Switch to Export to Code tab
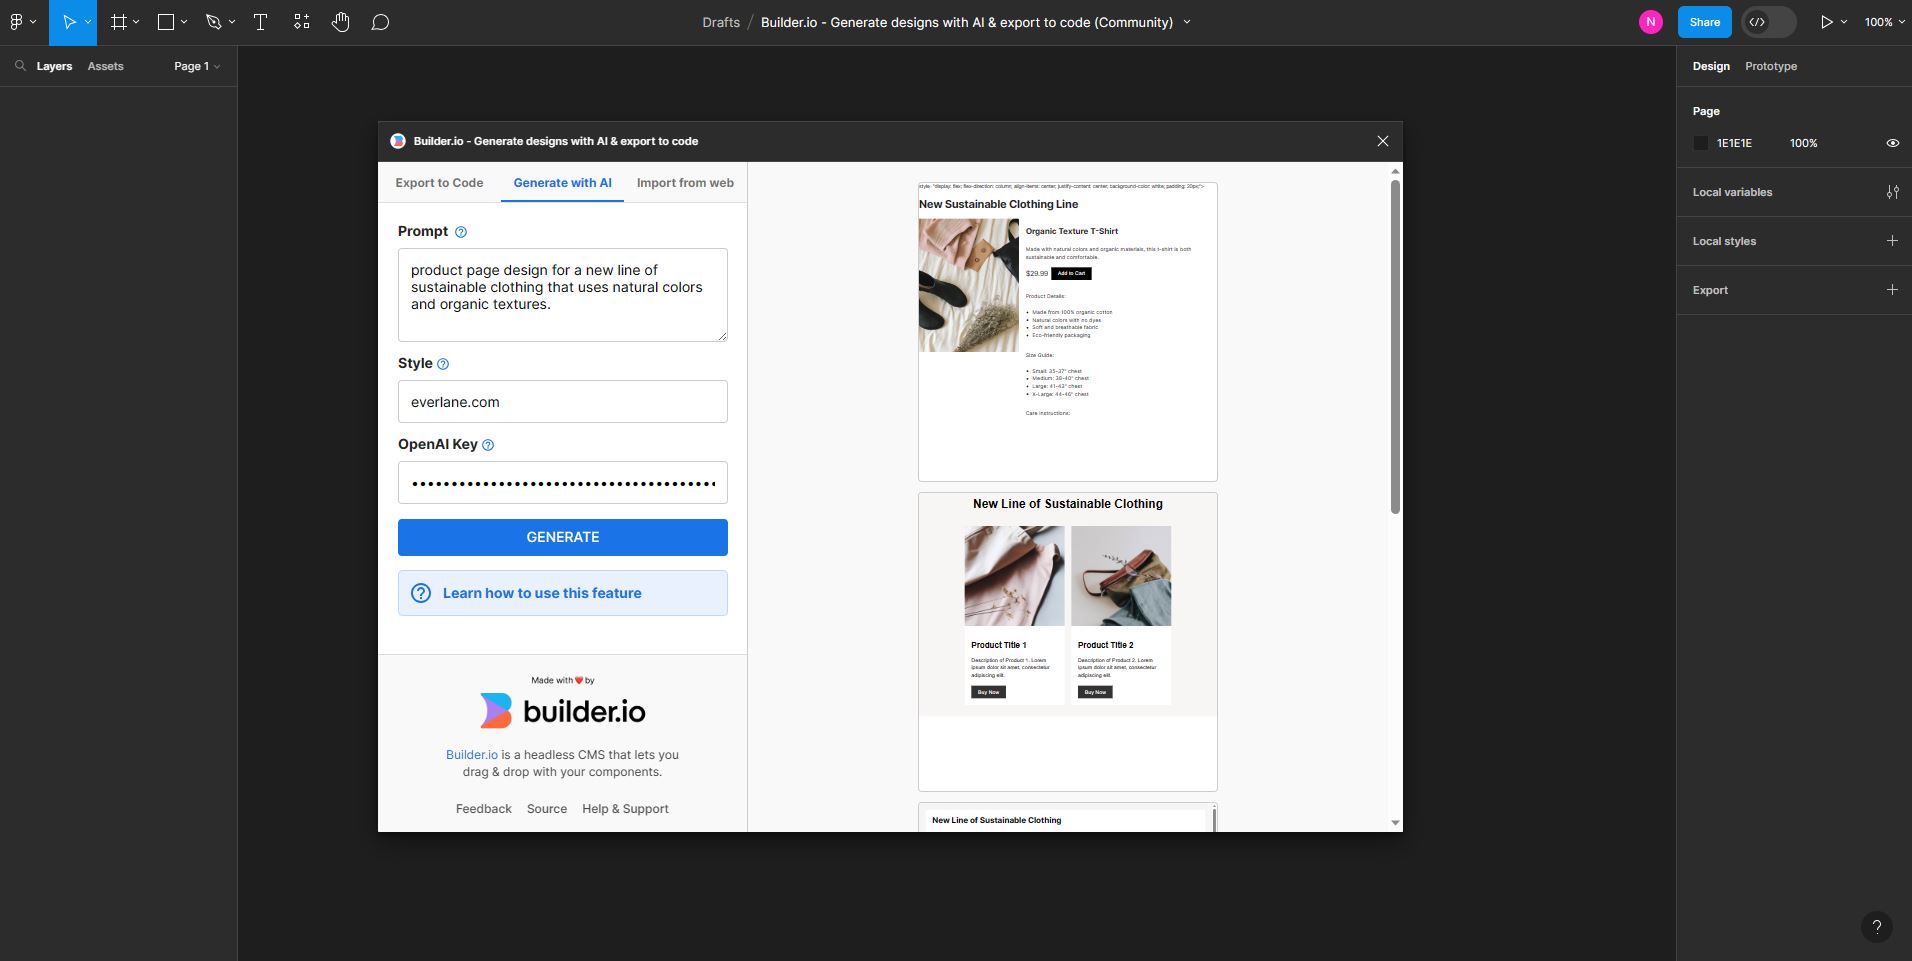 pos(439,183)
